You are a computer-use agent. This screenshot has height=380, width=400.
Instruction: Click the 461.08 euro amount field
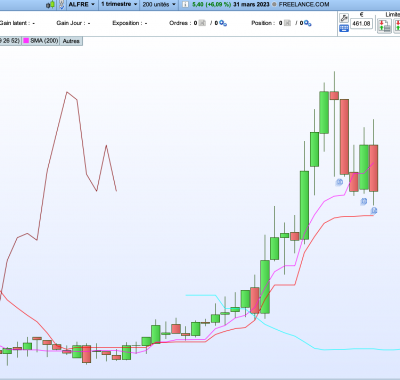[x=361, y=23]
